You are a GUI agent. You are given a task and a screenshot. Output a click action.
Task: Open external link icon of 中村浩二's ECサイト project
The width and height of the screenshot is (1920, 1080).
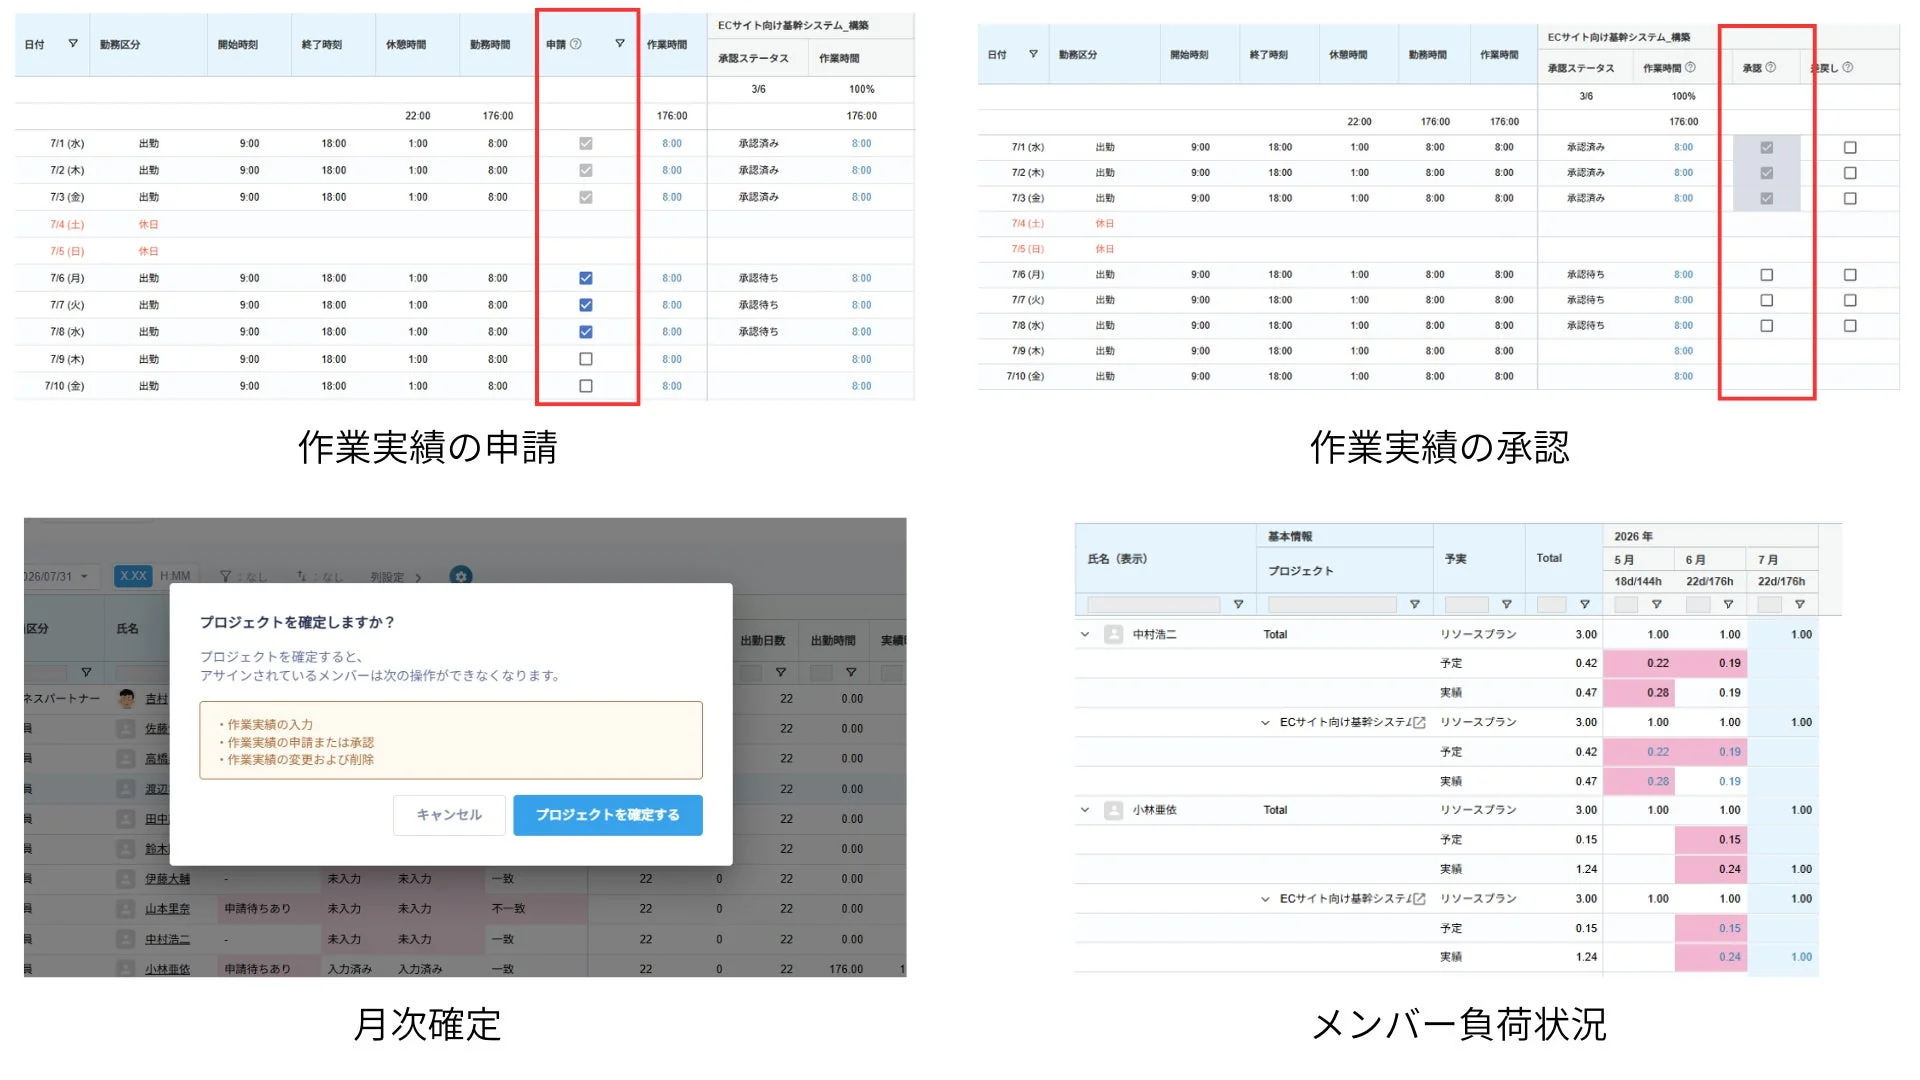point(1419,723)
